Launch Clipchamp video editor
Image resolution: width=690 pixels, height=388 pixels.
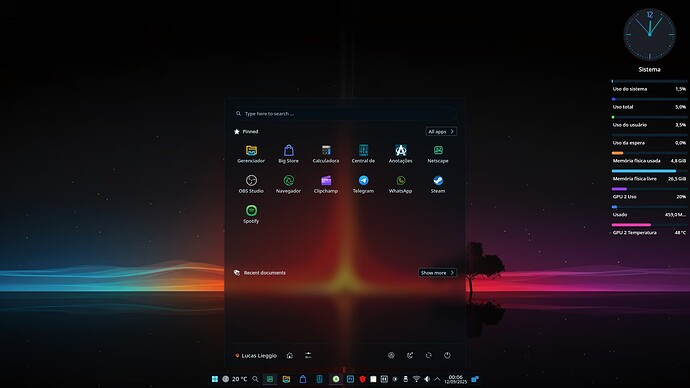(x=326, y=184)
